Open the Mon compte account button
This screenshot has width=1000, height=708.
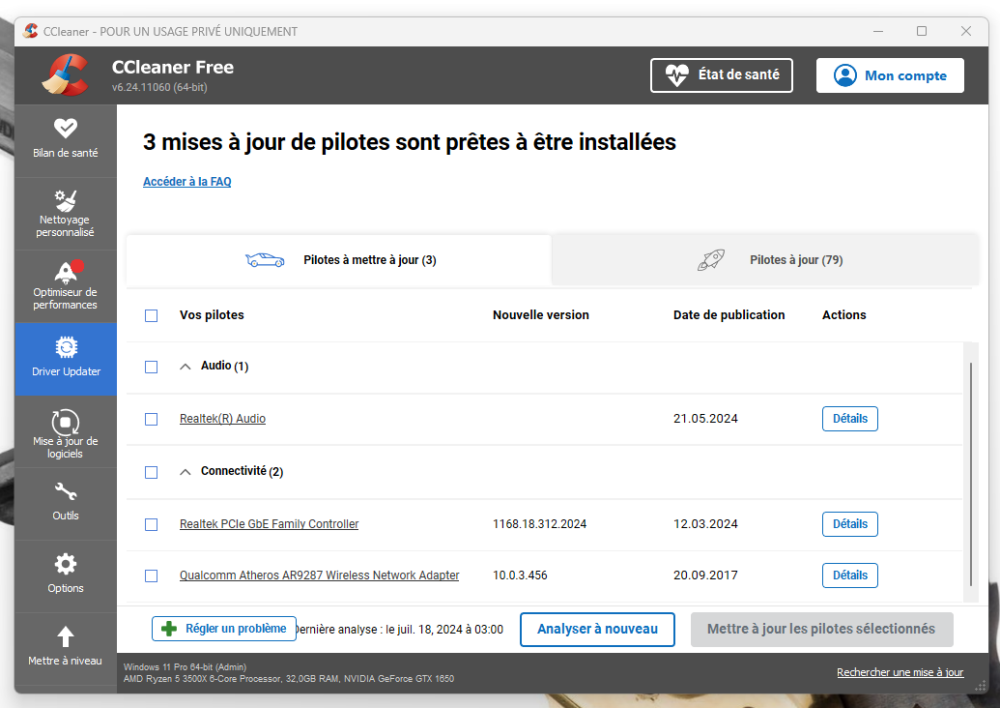coord(889,76)
